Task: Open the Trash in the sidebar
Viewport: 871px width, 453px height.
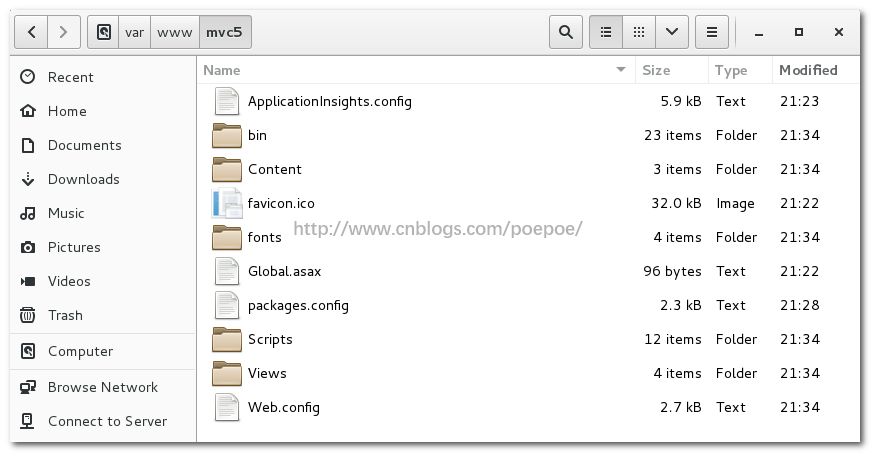Action: [x=65, y=315]
